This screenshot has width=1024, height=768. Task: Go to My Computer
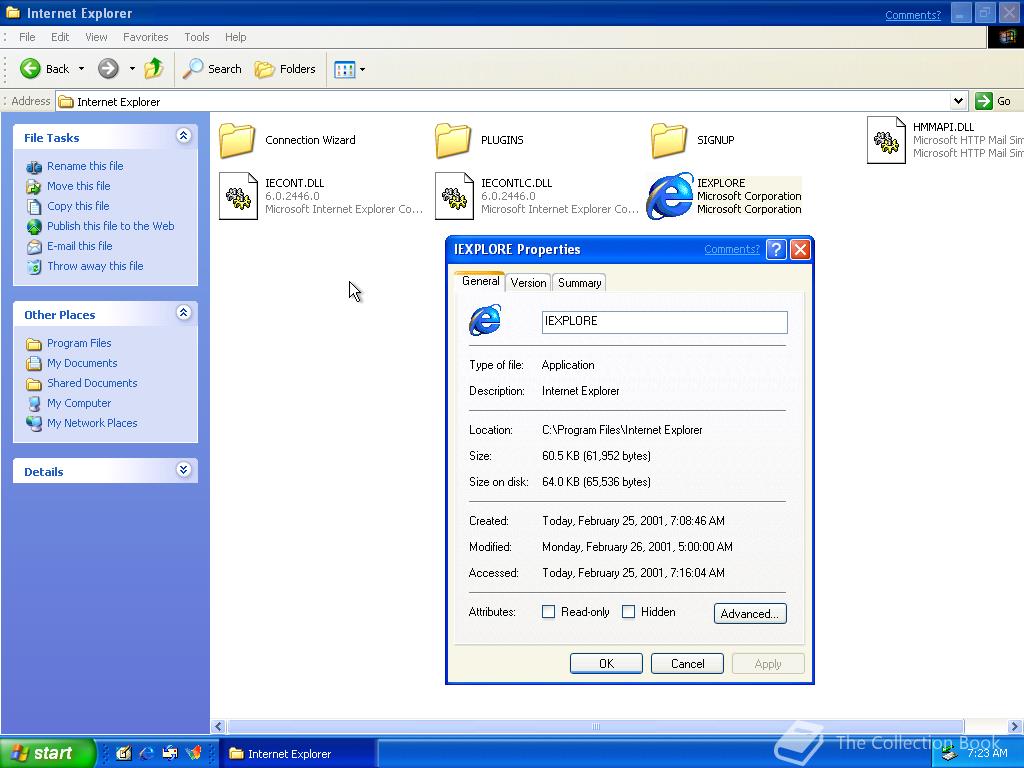coord(79,403)
